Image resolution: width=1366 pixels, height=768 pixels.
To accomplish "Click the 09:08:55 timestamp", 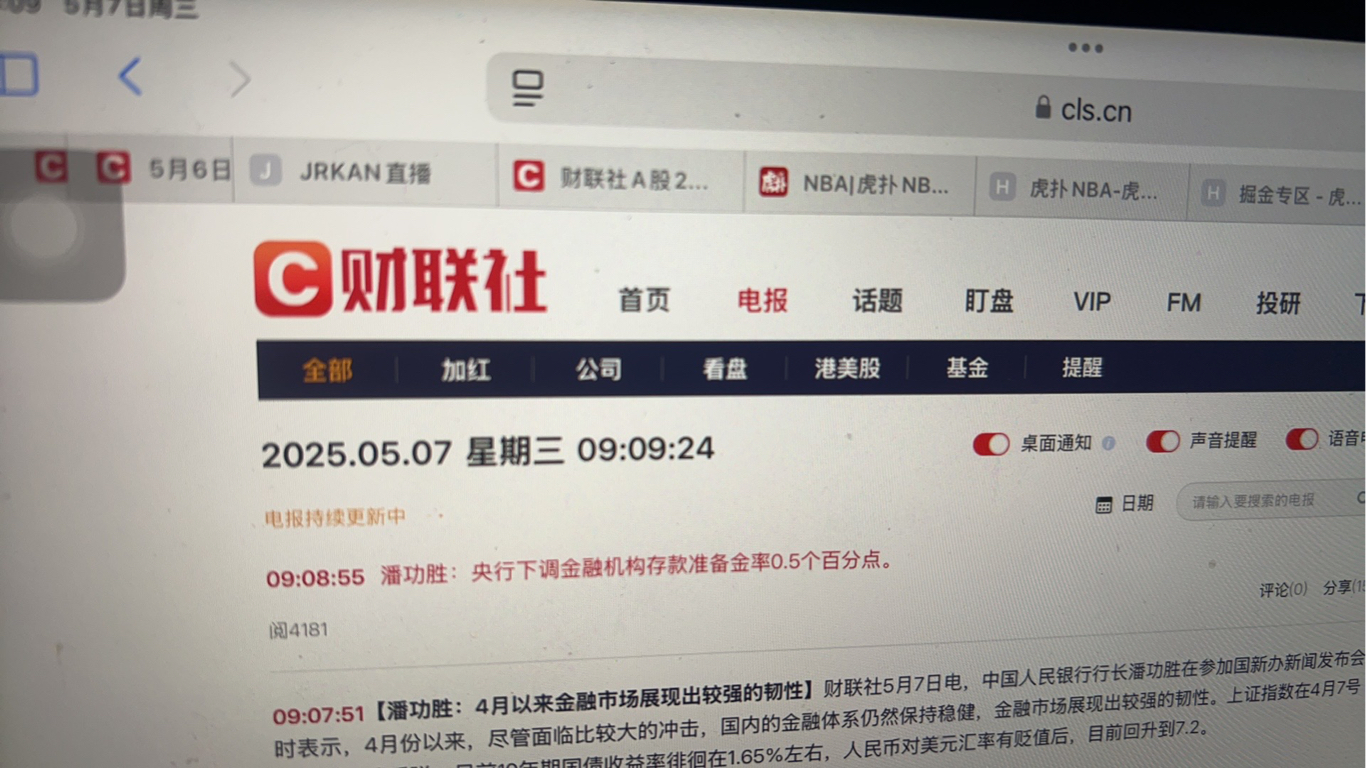I will [315, 577].
